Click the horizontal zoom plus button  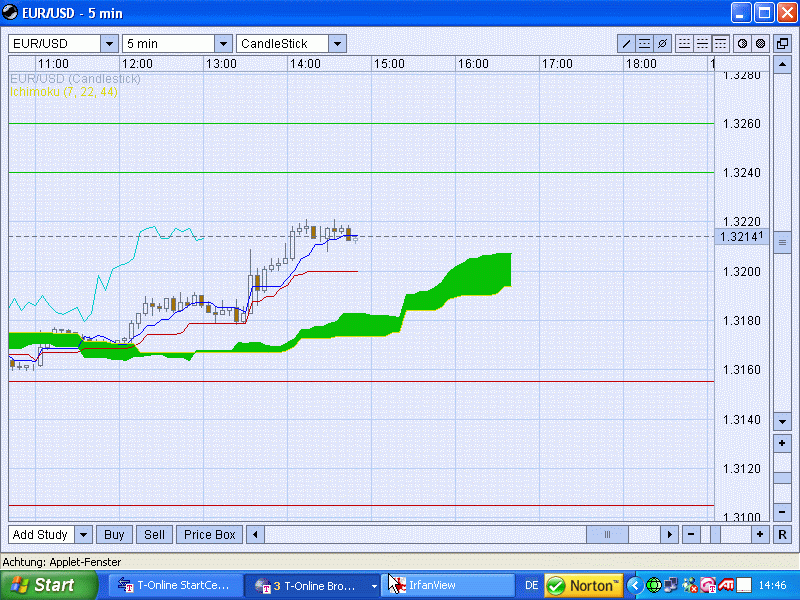coord(760,535)
